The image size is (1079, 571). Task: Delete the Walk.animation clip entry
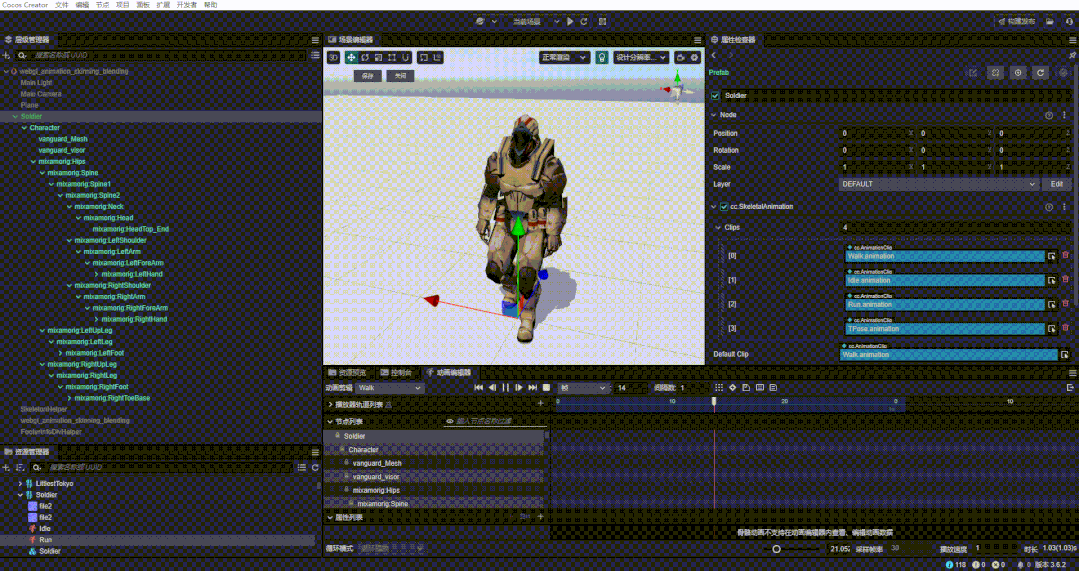pyautogui.click(x=1066, y=255)
